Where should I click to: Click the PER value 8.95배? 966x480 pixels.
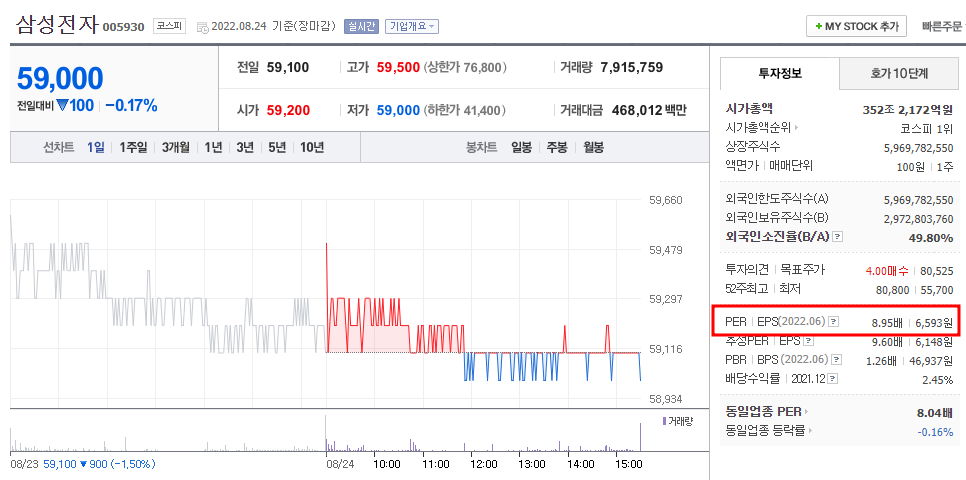(887, 322)
